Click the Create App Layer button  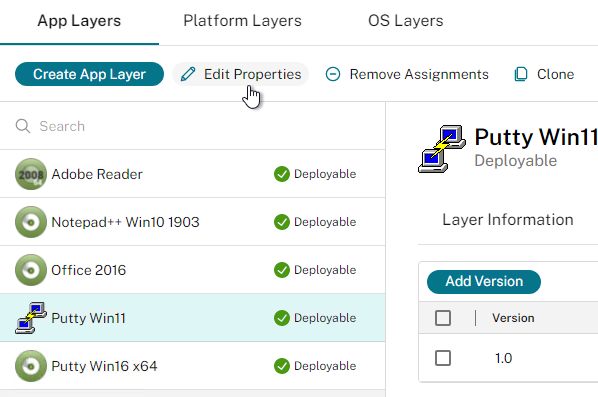pos(89,74)
